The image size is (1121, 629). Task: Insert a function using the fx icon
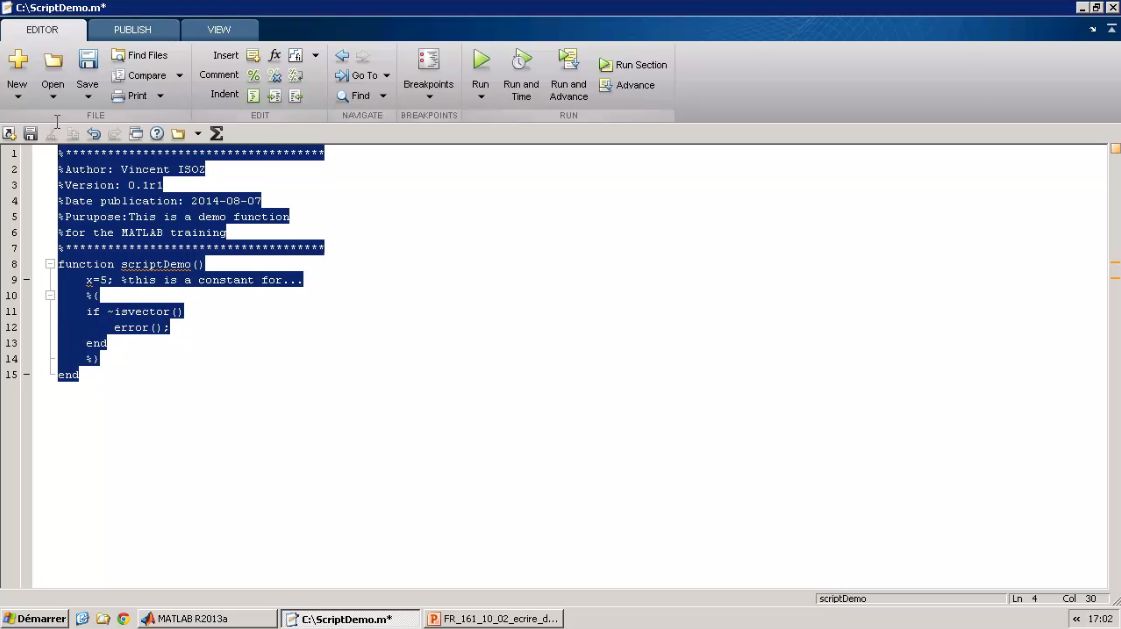275,56
